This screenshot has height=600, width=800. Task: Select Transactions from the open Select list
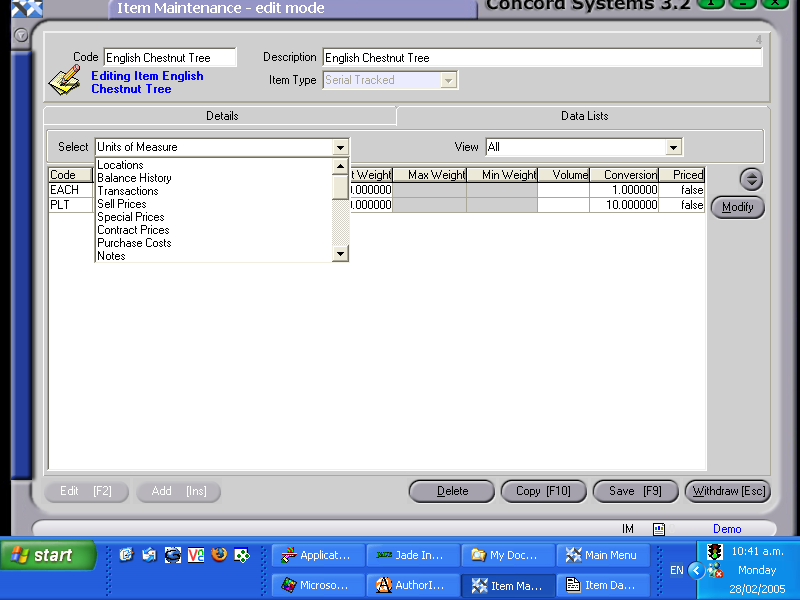pos(128,190)
